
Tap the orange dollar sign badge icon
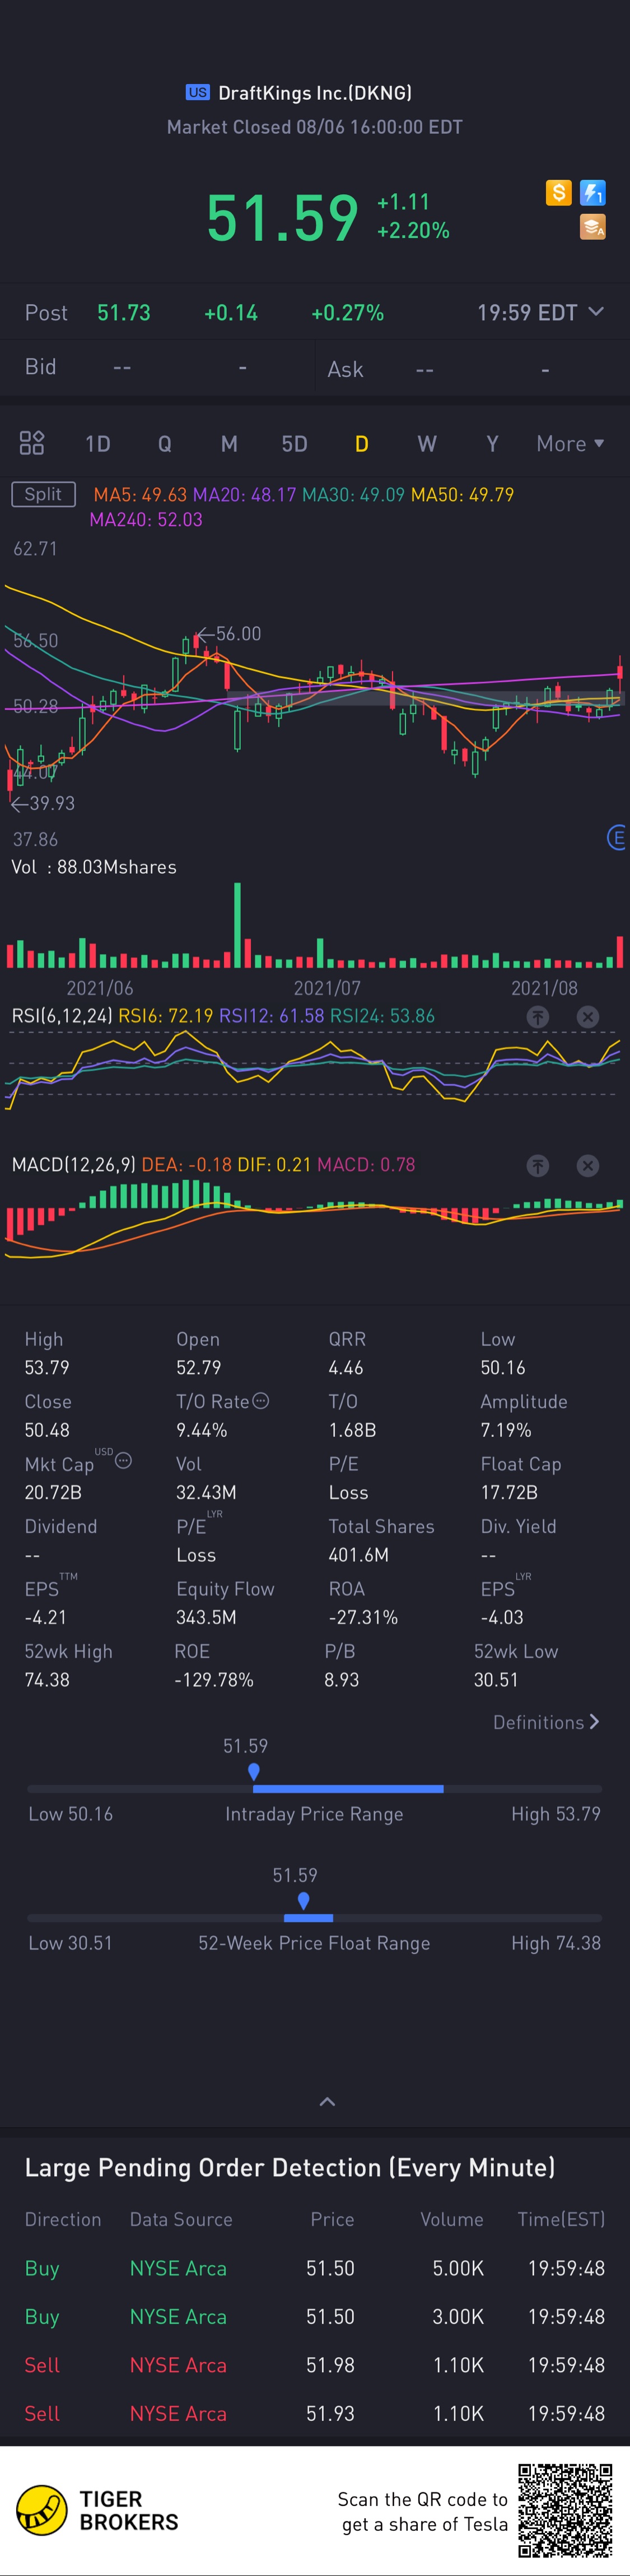coord(558,192)
